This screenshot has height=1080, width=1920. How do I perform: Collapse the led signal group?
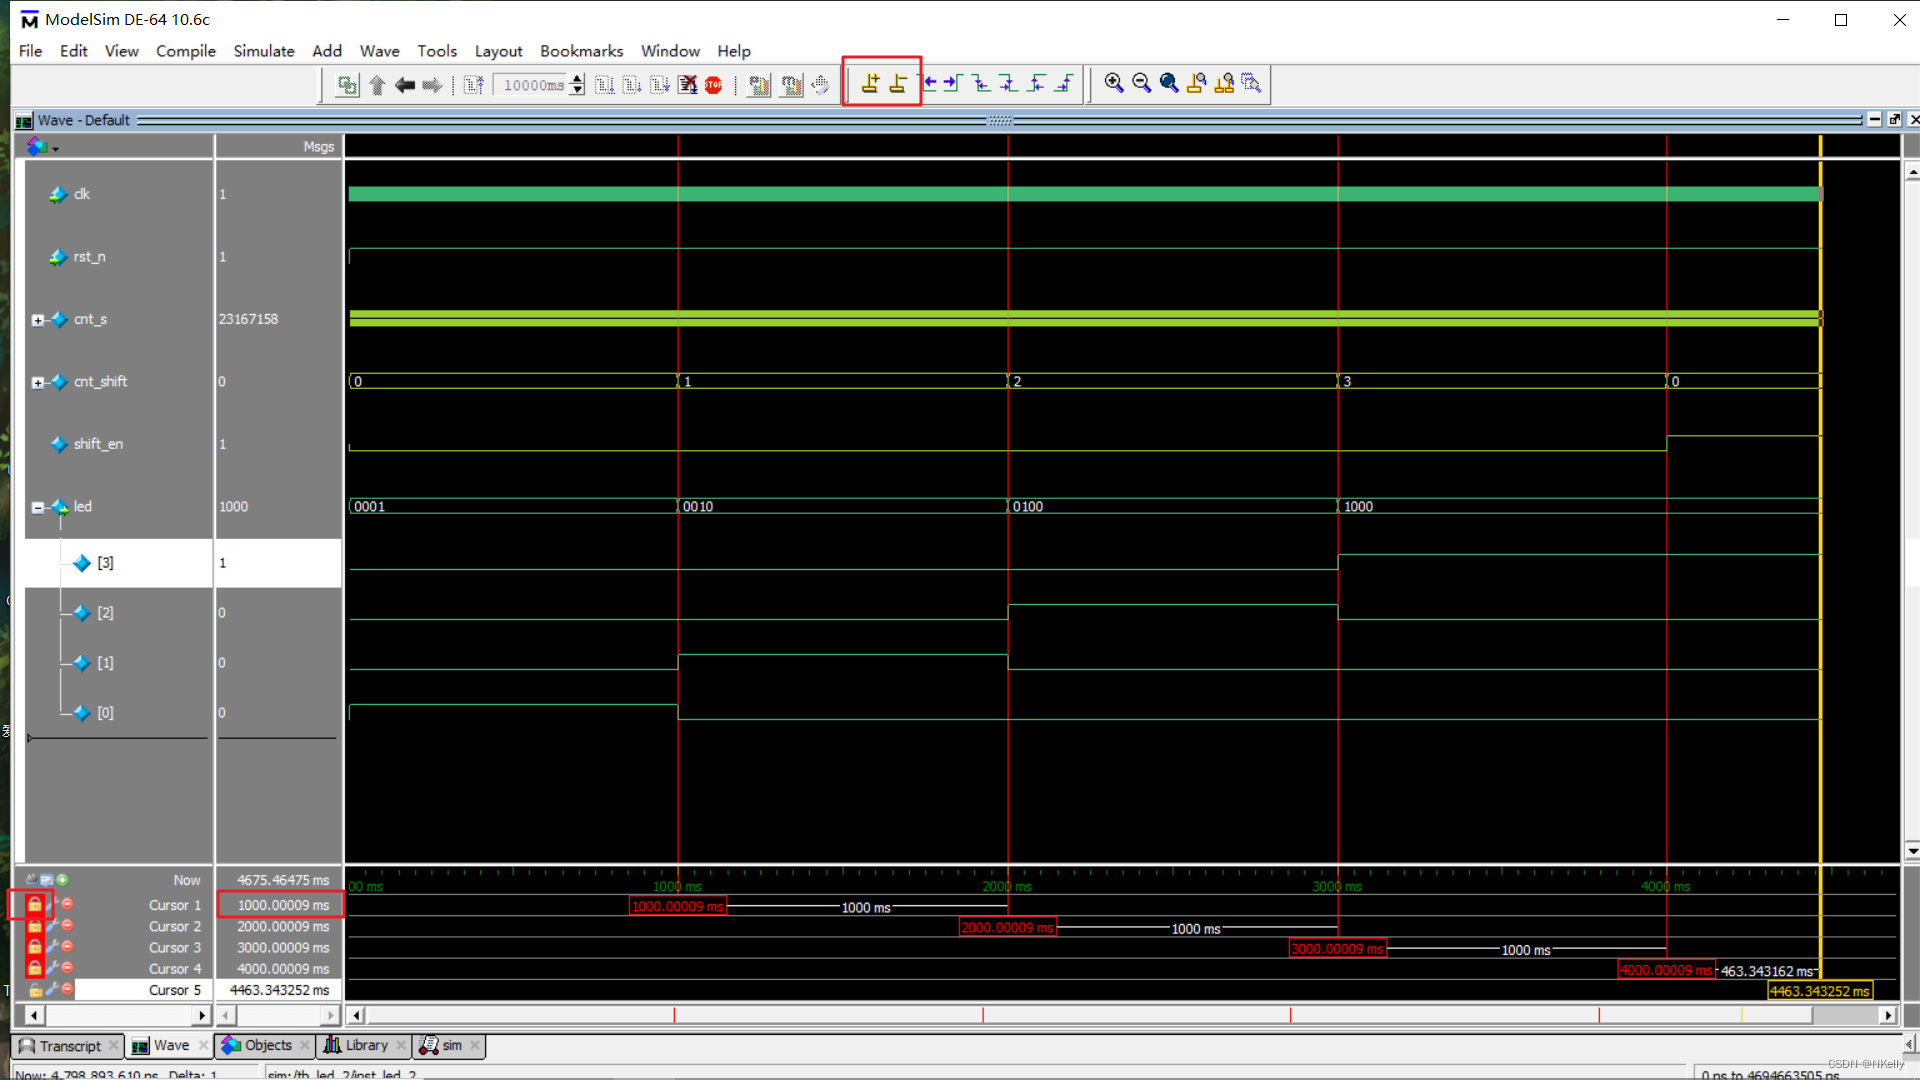click(38, 507)
